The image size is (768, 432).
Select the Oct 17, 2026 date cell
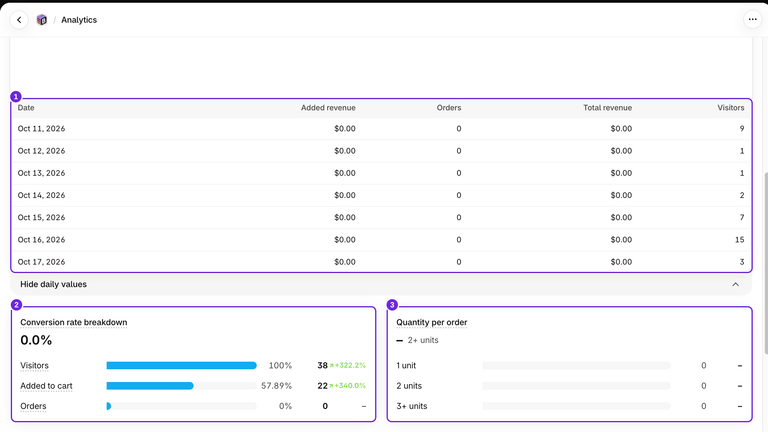[41, 262]
